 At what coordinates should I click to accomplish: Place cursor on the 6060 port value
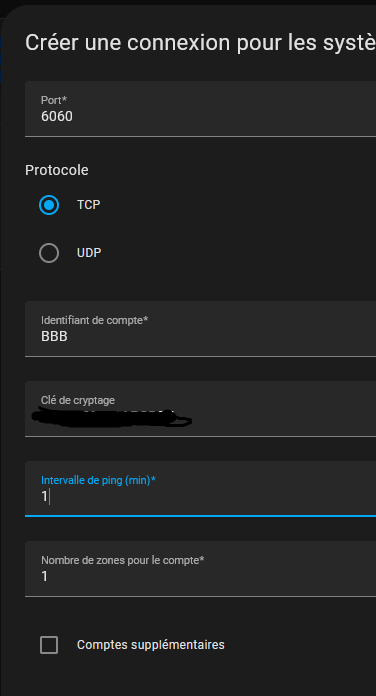click(57, 116)
